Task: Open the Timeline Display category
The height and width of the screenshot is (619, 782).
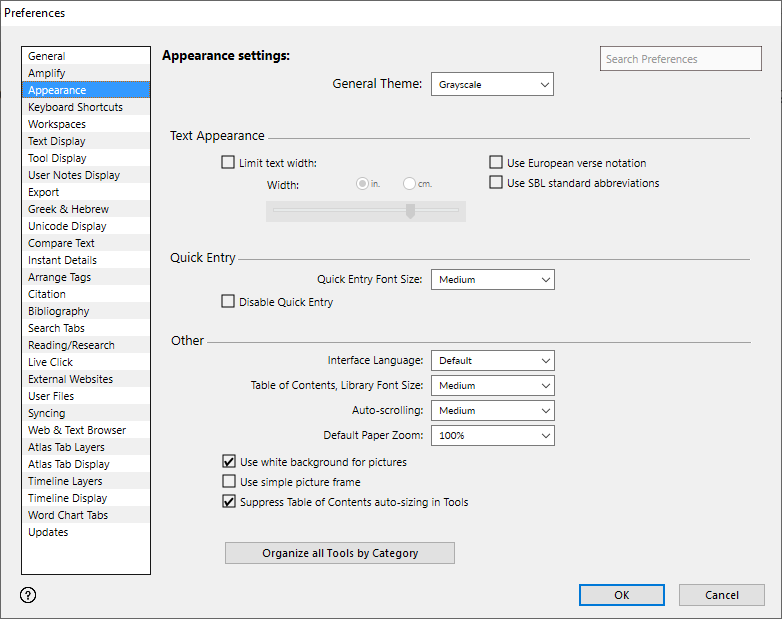Action: coord(67,498)
